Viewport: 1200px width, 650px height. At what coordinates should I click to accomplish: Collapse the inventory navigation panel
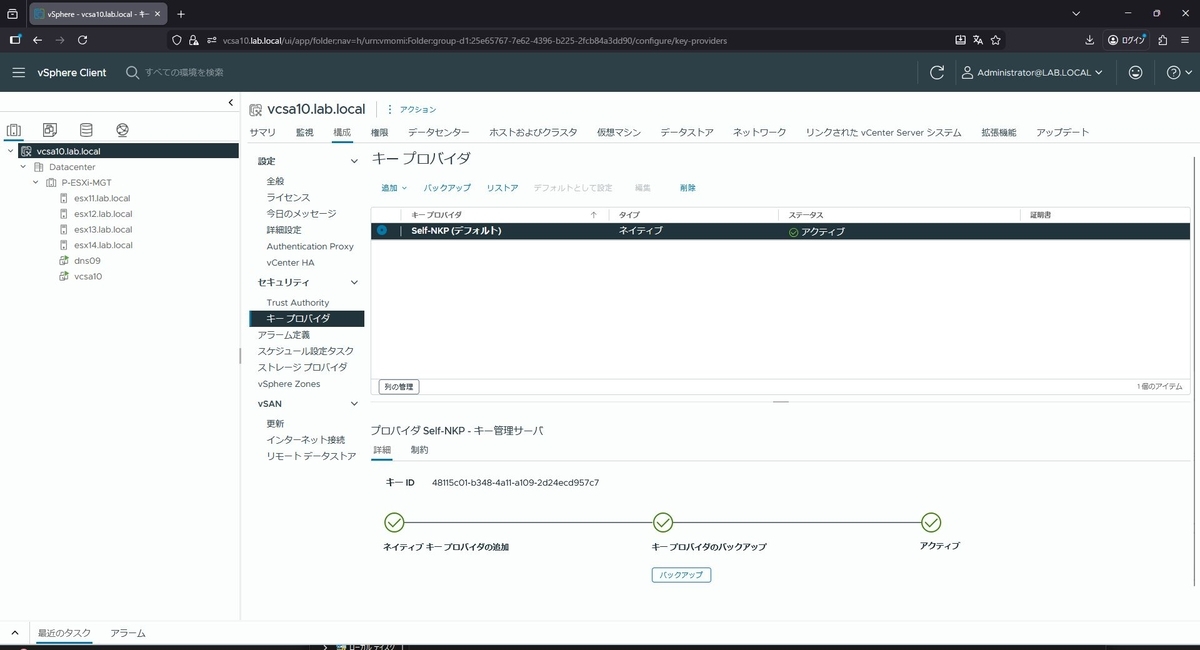(x=231, y=103)
